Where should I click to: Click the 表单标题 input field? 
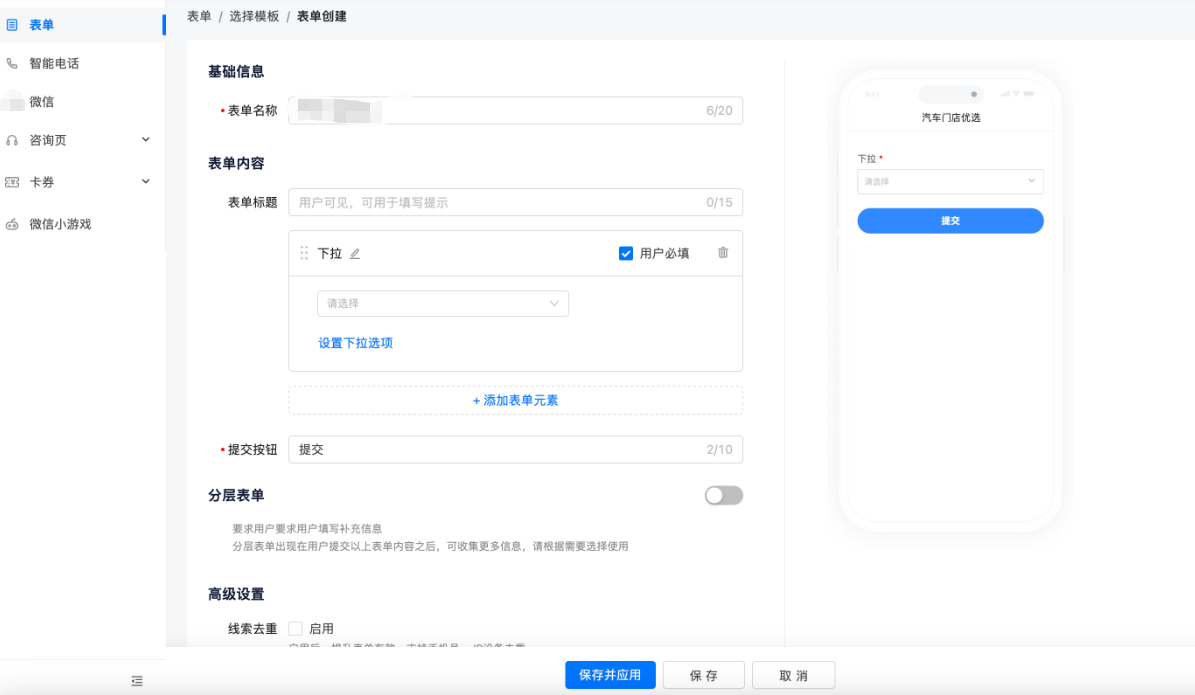click(x=515, y=202)
